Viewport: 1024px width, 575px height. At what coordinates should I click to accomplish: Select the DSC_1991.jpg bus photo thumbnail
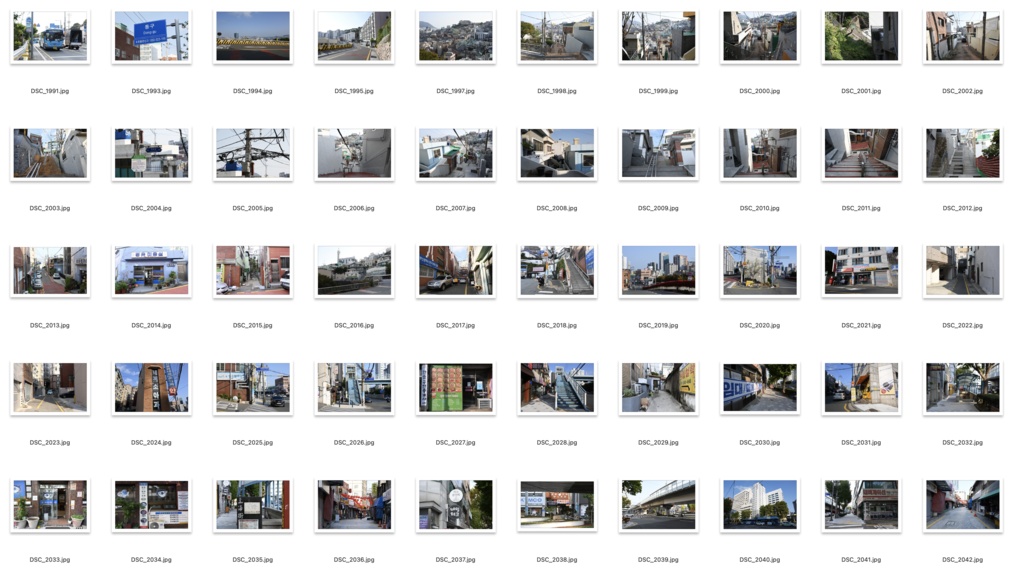pos(50,36)
